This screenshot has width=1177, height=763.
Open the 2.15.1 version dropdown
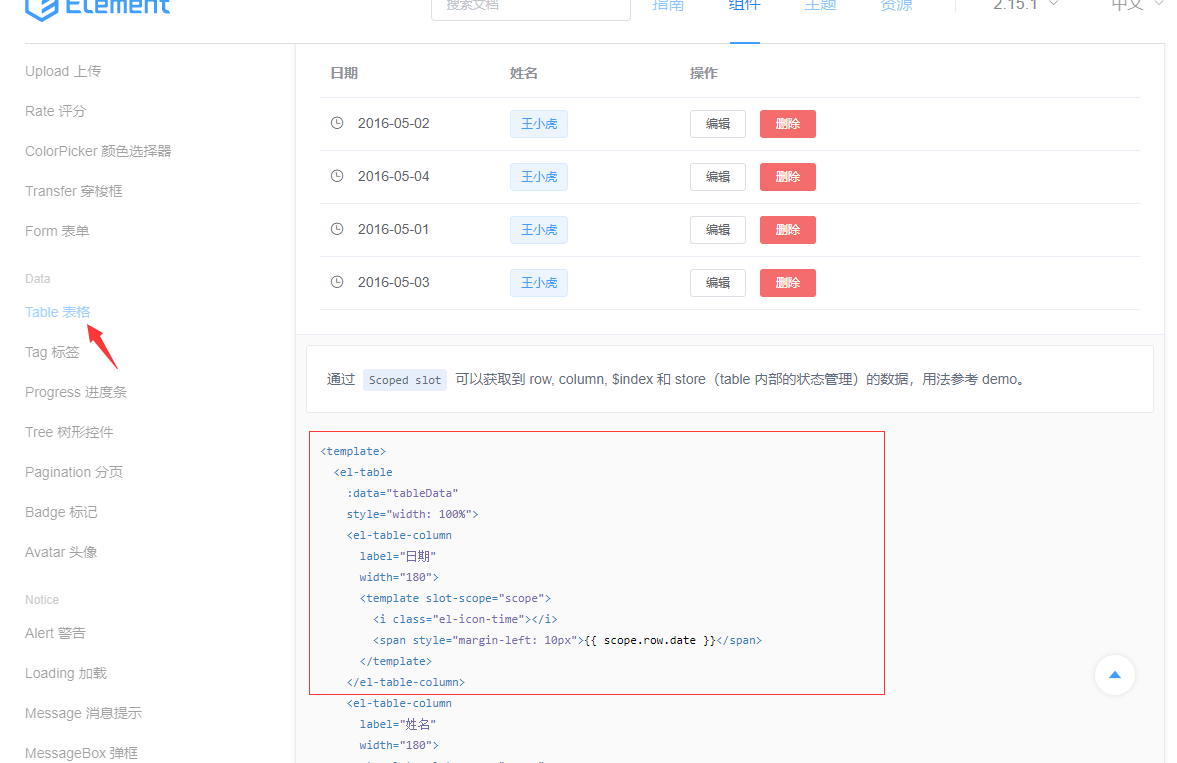tap(1025, 5)
